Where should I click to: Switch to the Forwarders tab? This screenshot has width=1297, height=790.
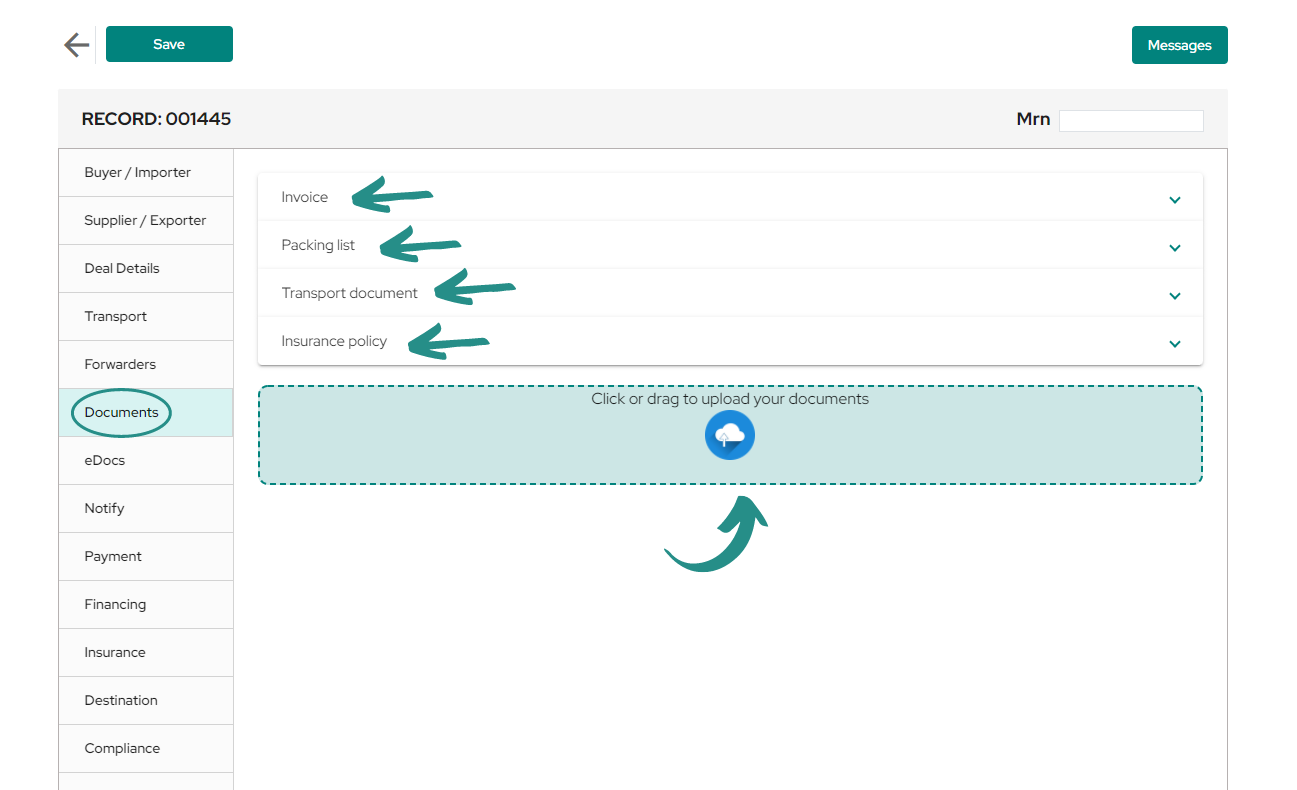point(146,365)
